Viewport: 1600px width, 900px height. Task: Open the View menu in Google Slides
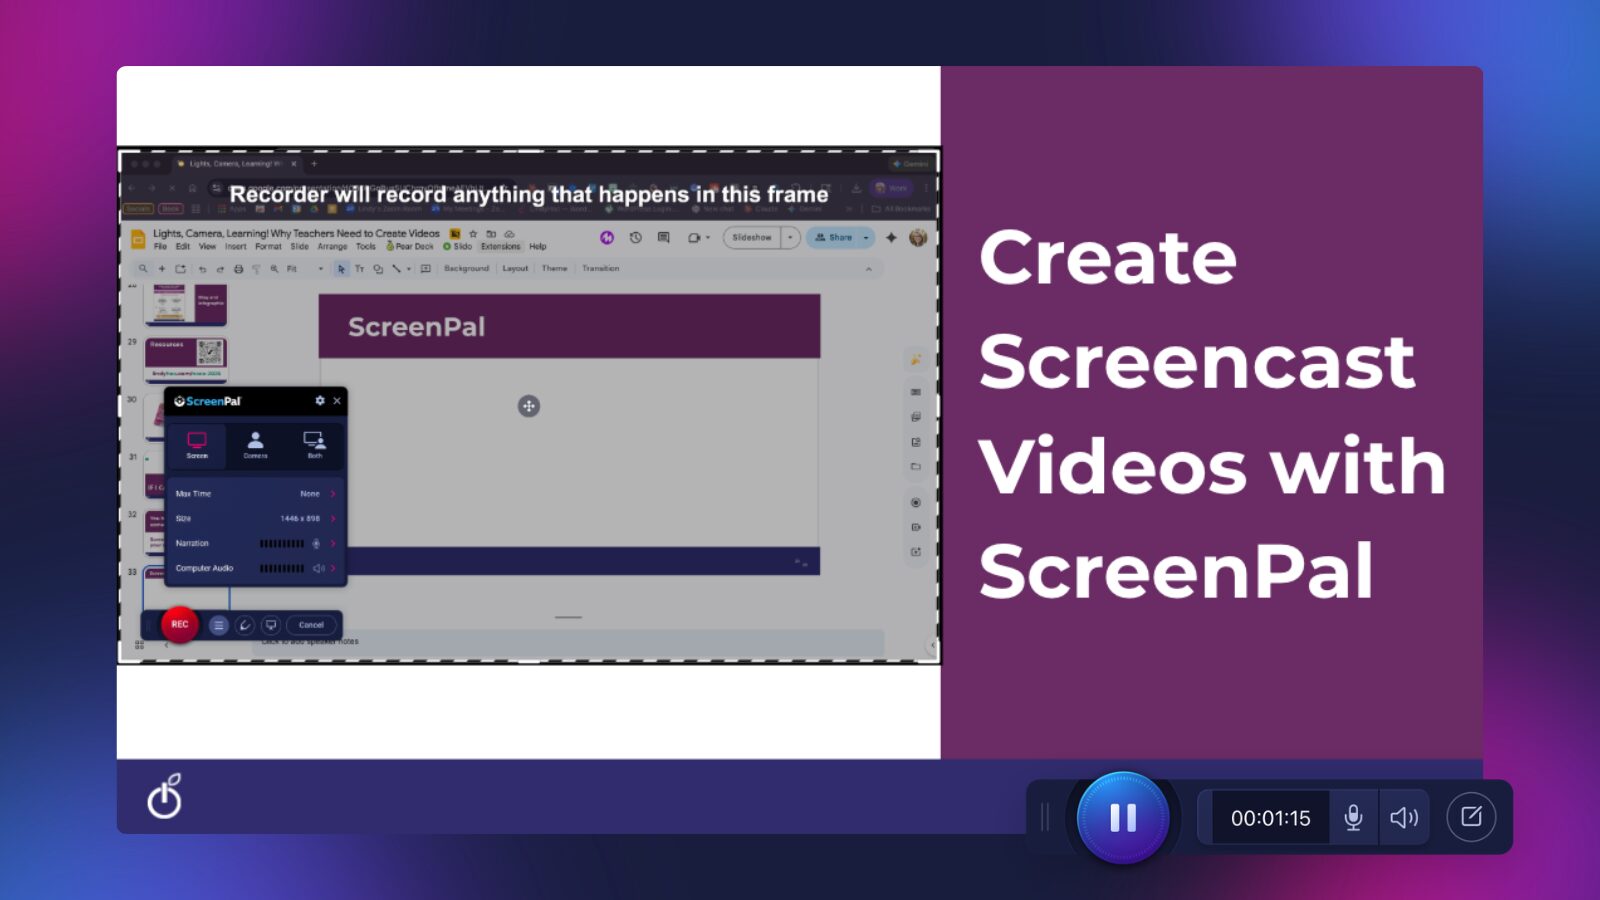pyautogui.click(x=207, y=247)
